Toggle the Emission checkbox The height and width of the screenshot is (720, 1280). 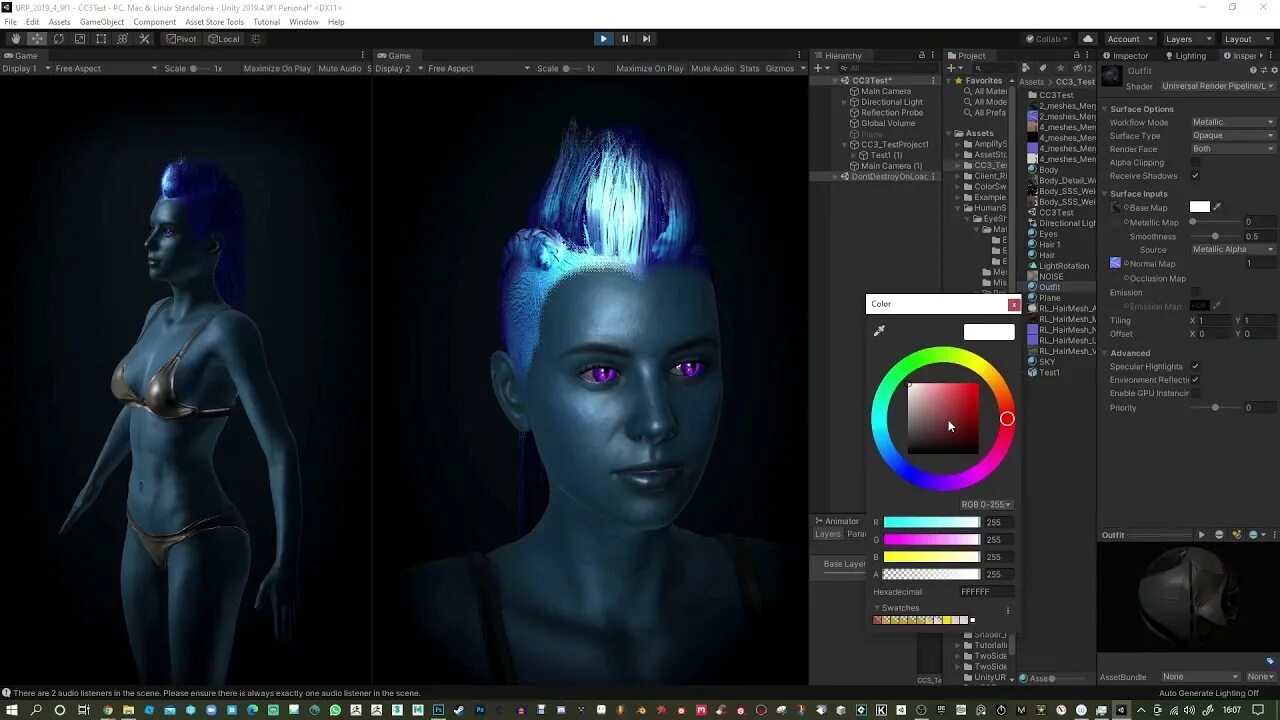1195,292
